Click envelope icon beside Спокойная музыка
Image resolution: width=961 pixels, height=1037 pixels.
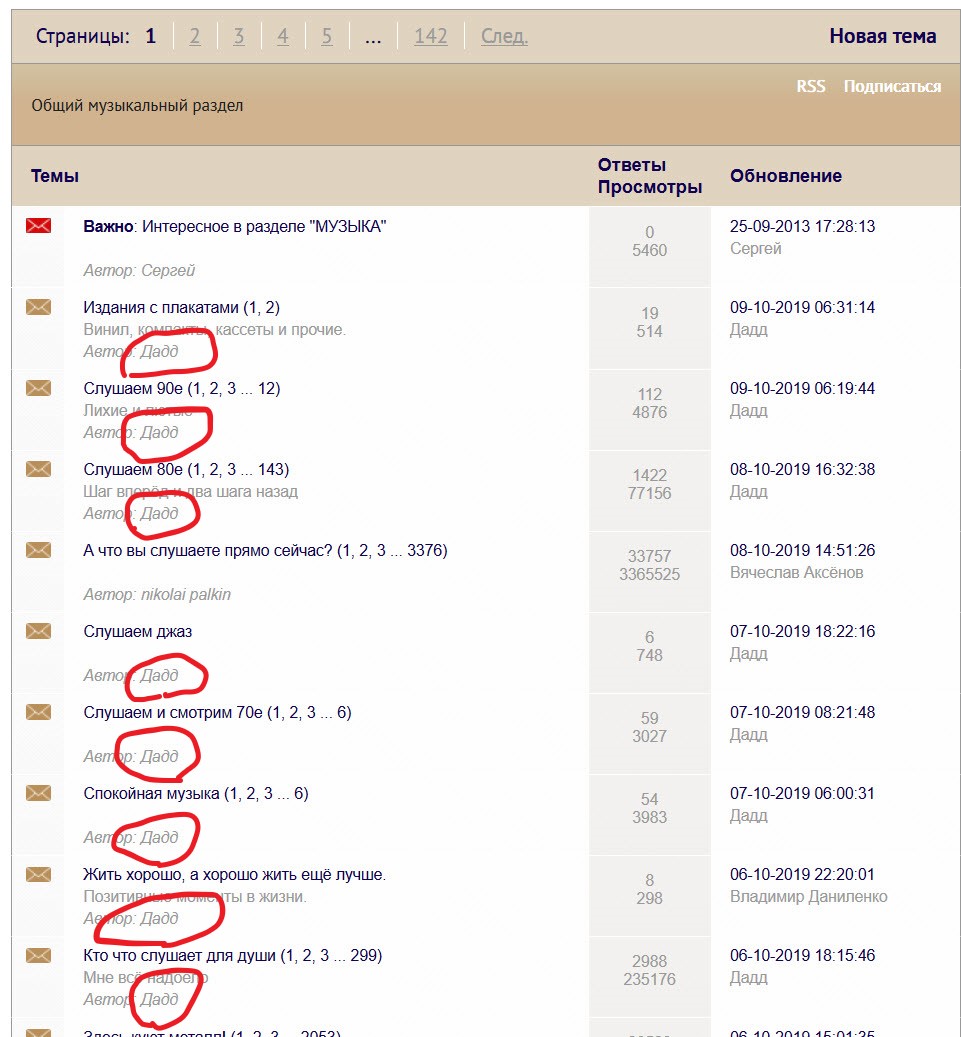pyautogui.click(x=38, y=793)
